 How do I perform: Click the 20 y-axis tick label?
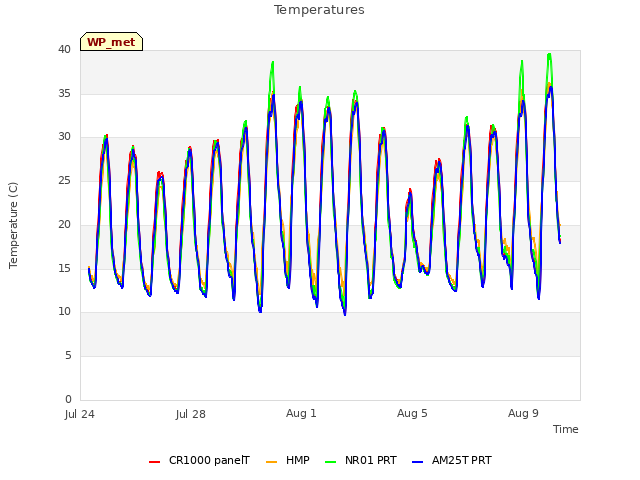click(x=64, y=224)
